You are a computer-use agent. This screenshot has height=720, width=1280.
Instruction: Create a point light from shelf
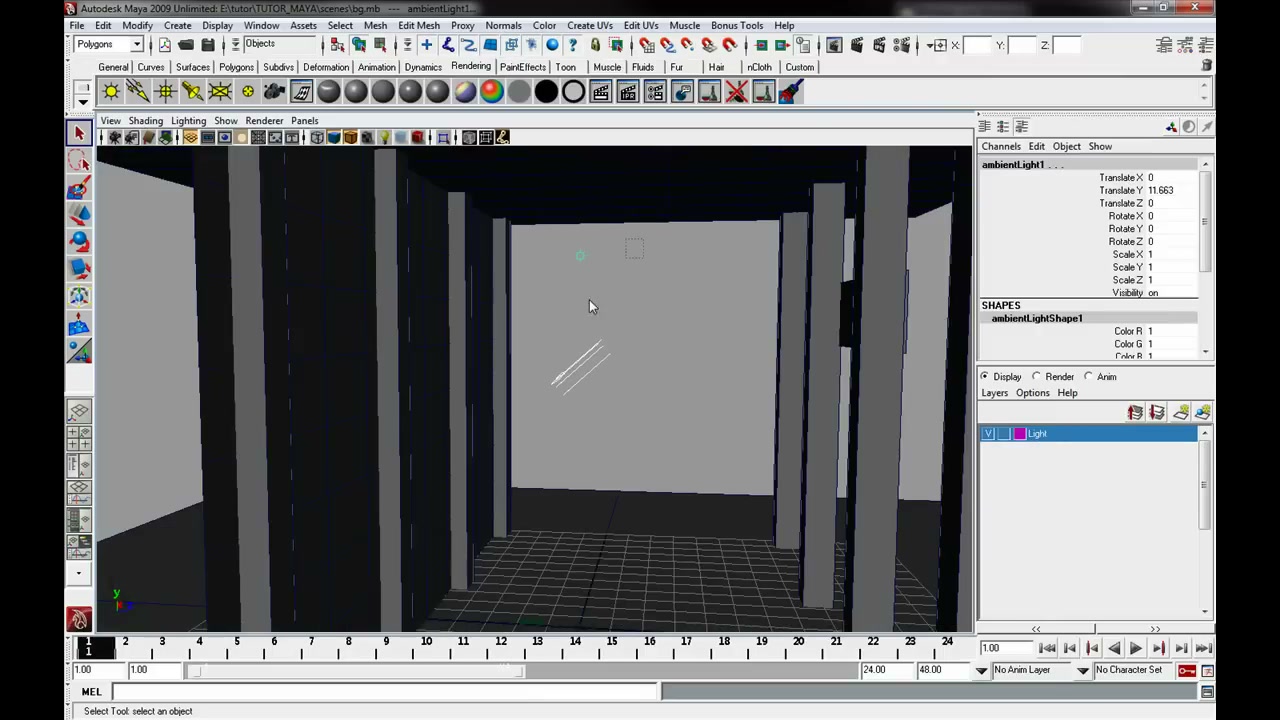[165, 92]
